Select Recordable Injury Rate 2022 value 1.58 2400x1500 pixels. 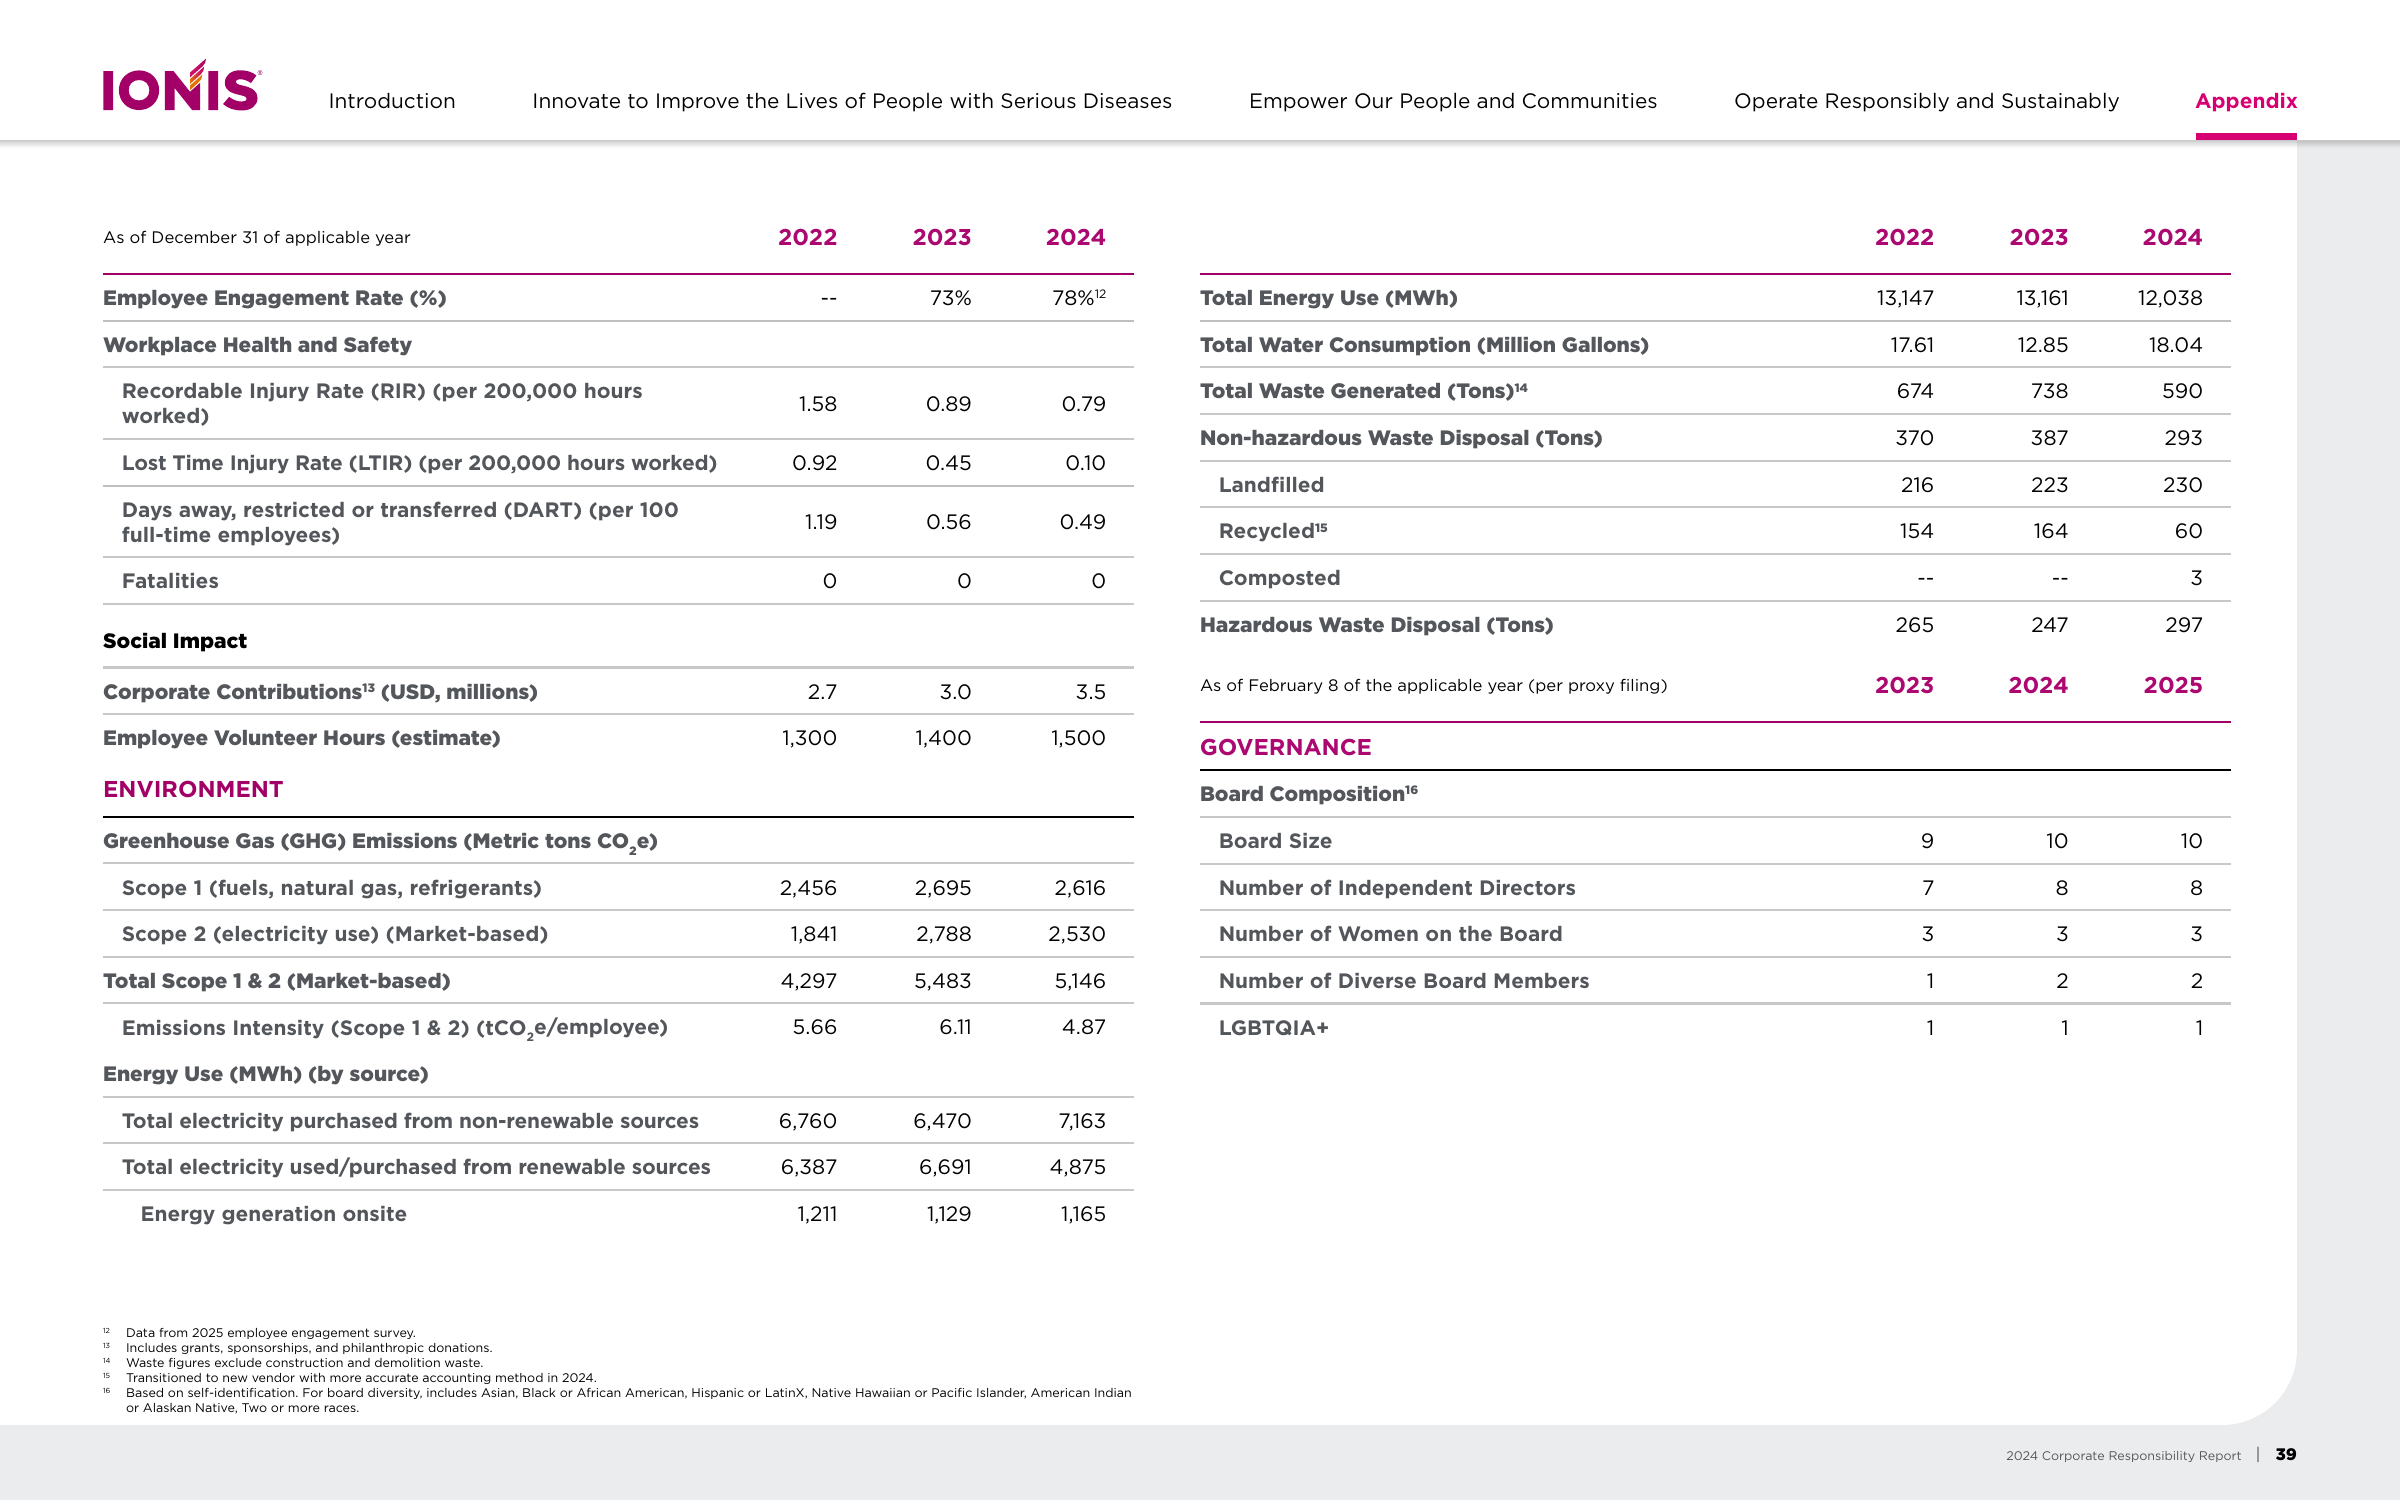point(817,404)
